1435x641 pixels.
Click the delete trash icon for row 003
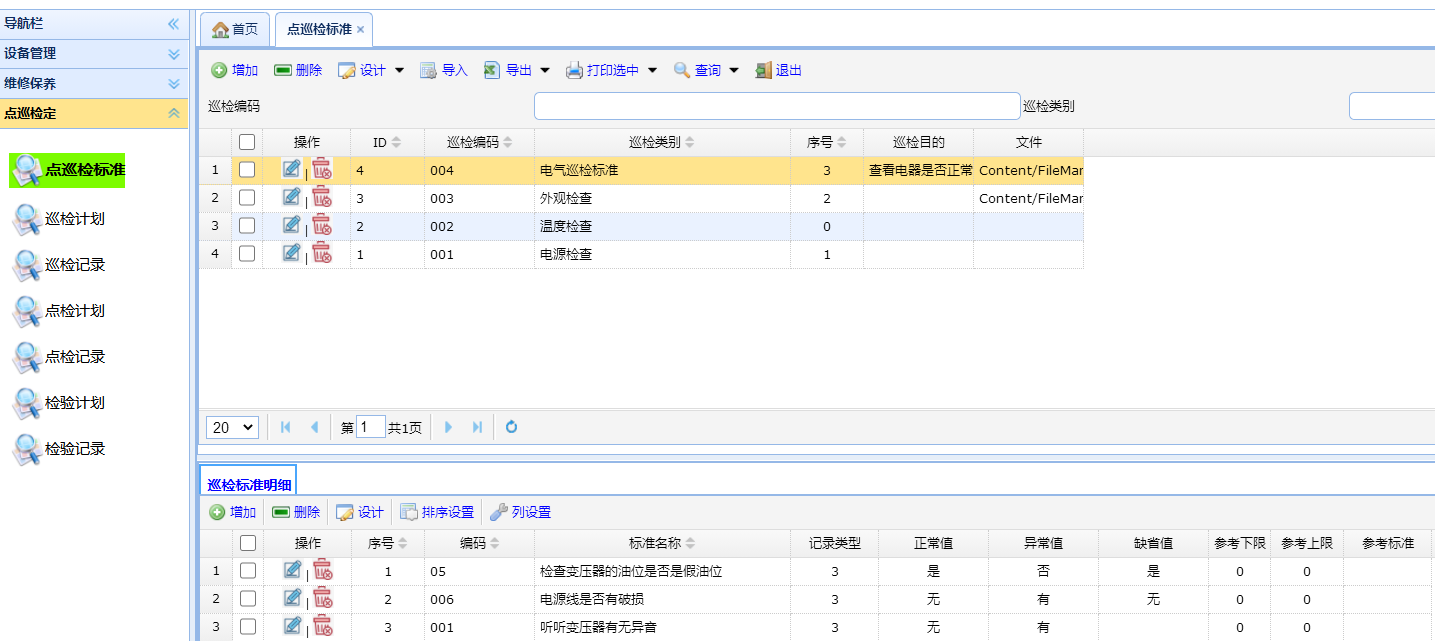point(321,197)
